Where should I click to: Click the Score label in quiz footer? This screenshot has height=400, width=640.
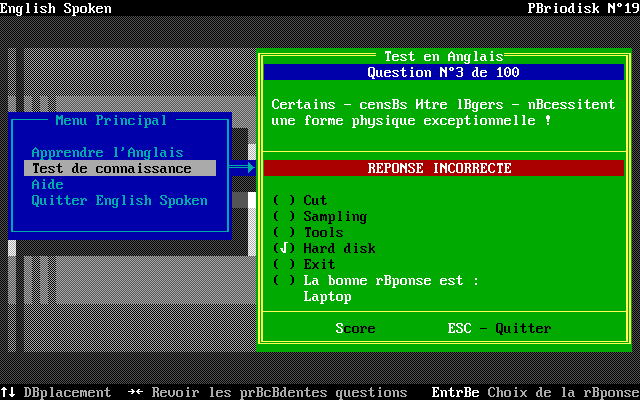pos(355,328)
